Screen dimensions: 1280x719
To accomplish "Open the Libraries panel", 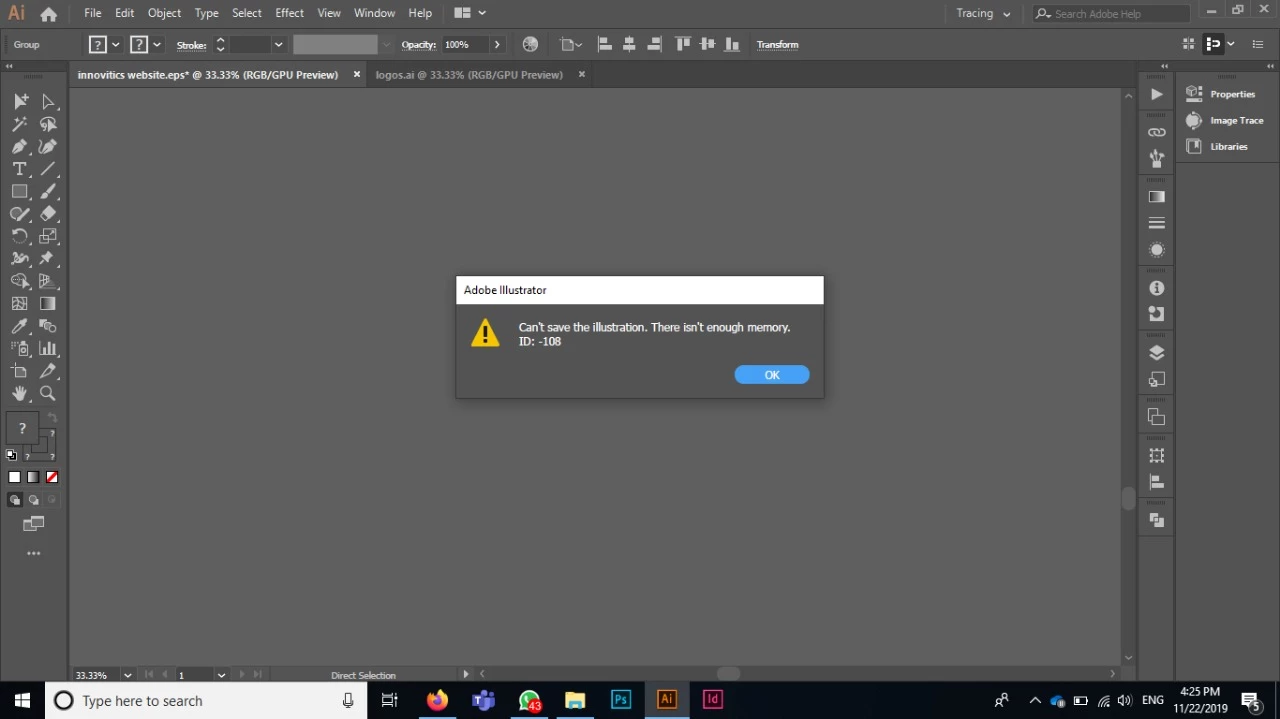I will (1217, 146).
